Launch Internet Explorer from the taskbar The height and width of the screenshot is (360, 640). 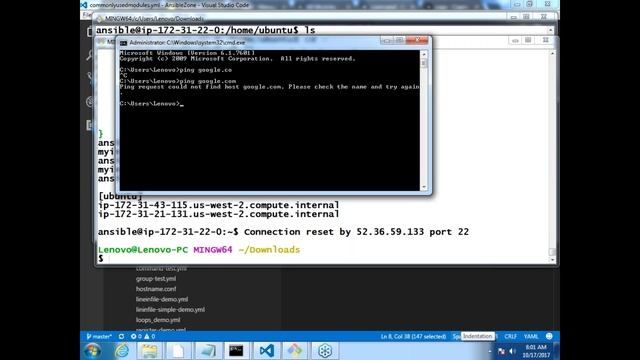(122, 351)
